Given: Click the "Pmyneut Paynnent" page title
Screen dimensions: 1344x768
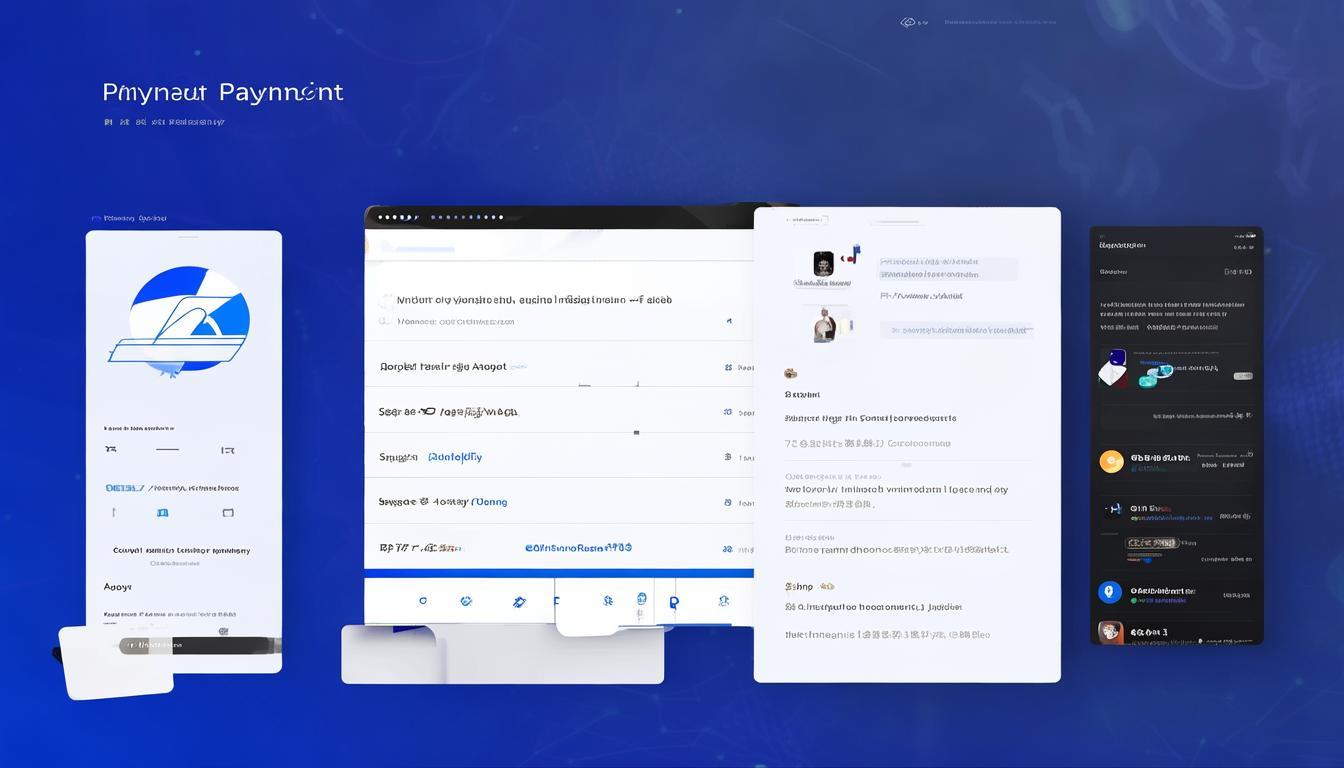Looking at the screenshot, I should coord(223,92).
